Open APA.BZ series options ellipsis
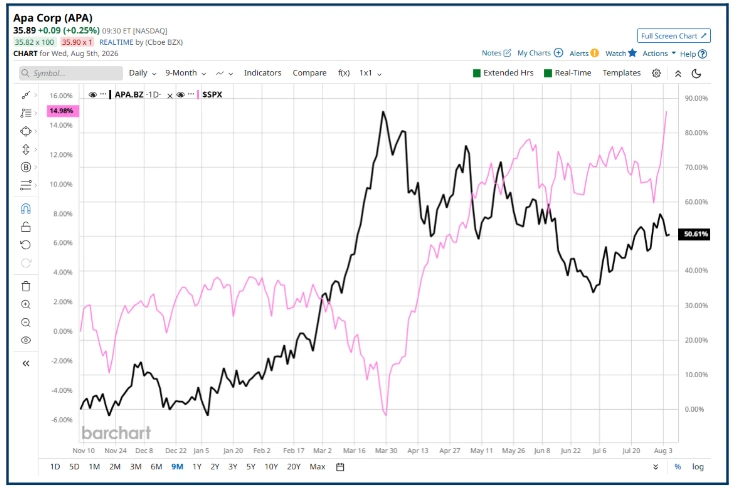Screen dimensions: 732x489 click(x=103, y=94)
